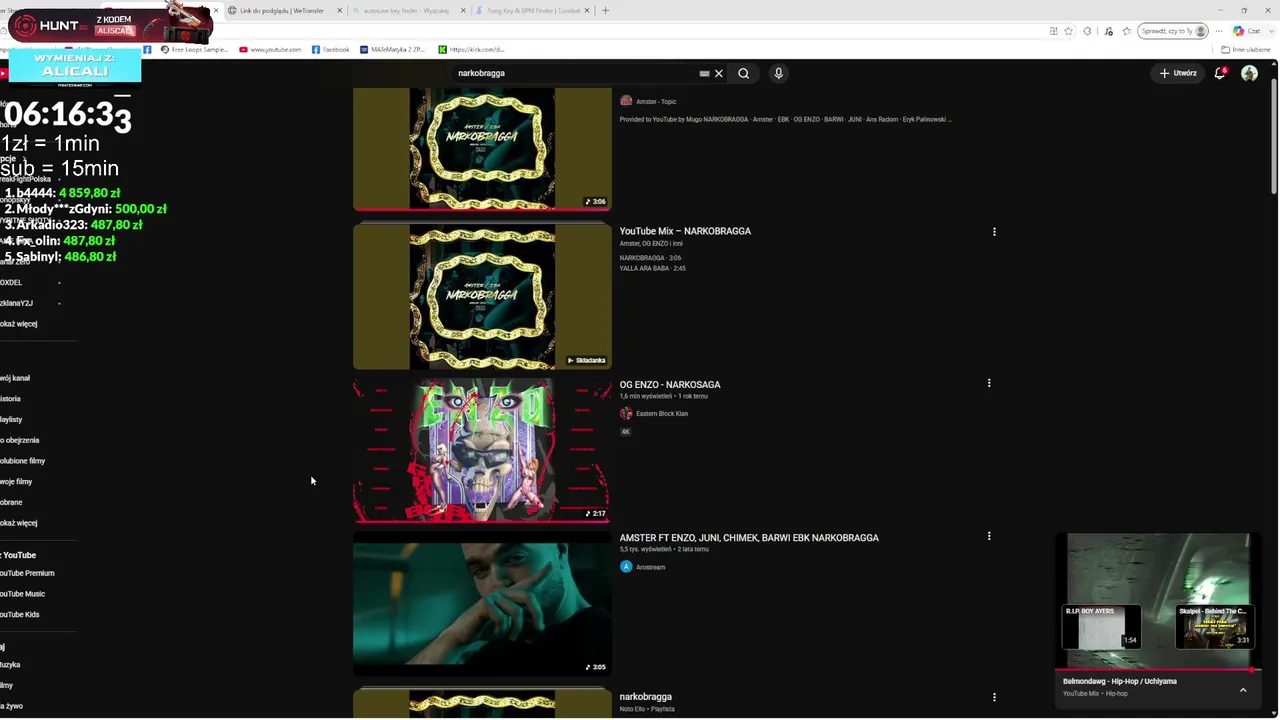This screenshot has height=720, width=1280.
Task: Play the OG ENZO NARKOSAGA thumbnail
Action: (x=482, y=450)
